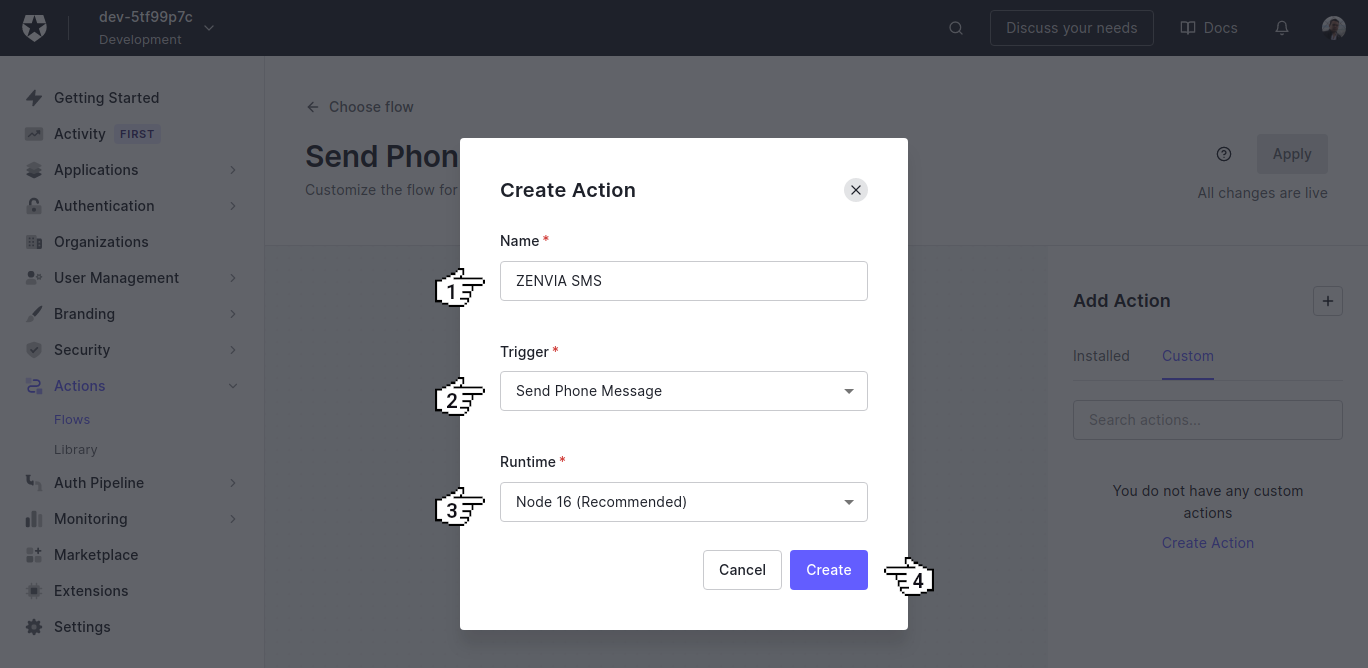
Task: Click the Create Action link in right panel
Action: pyautogui.click(x=1207, y=542)
